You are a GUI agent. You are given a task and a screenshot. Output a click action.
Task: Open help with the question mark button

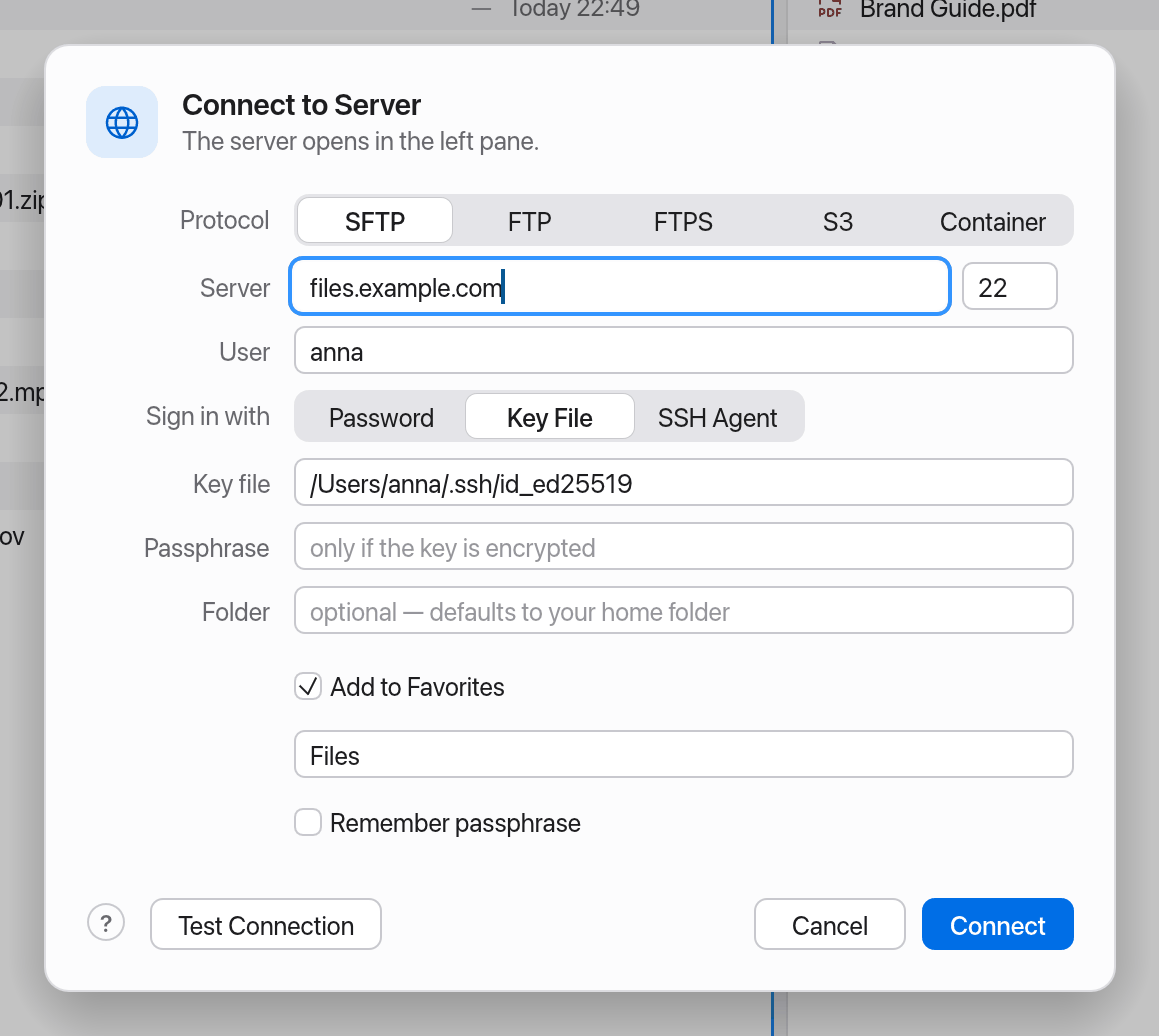[106, 923]
